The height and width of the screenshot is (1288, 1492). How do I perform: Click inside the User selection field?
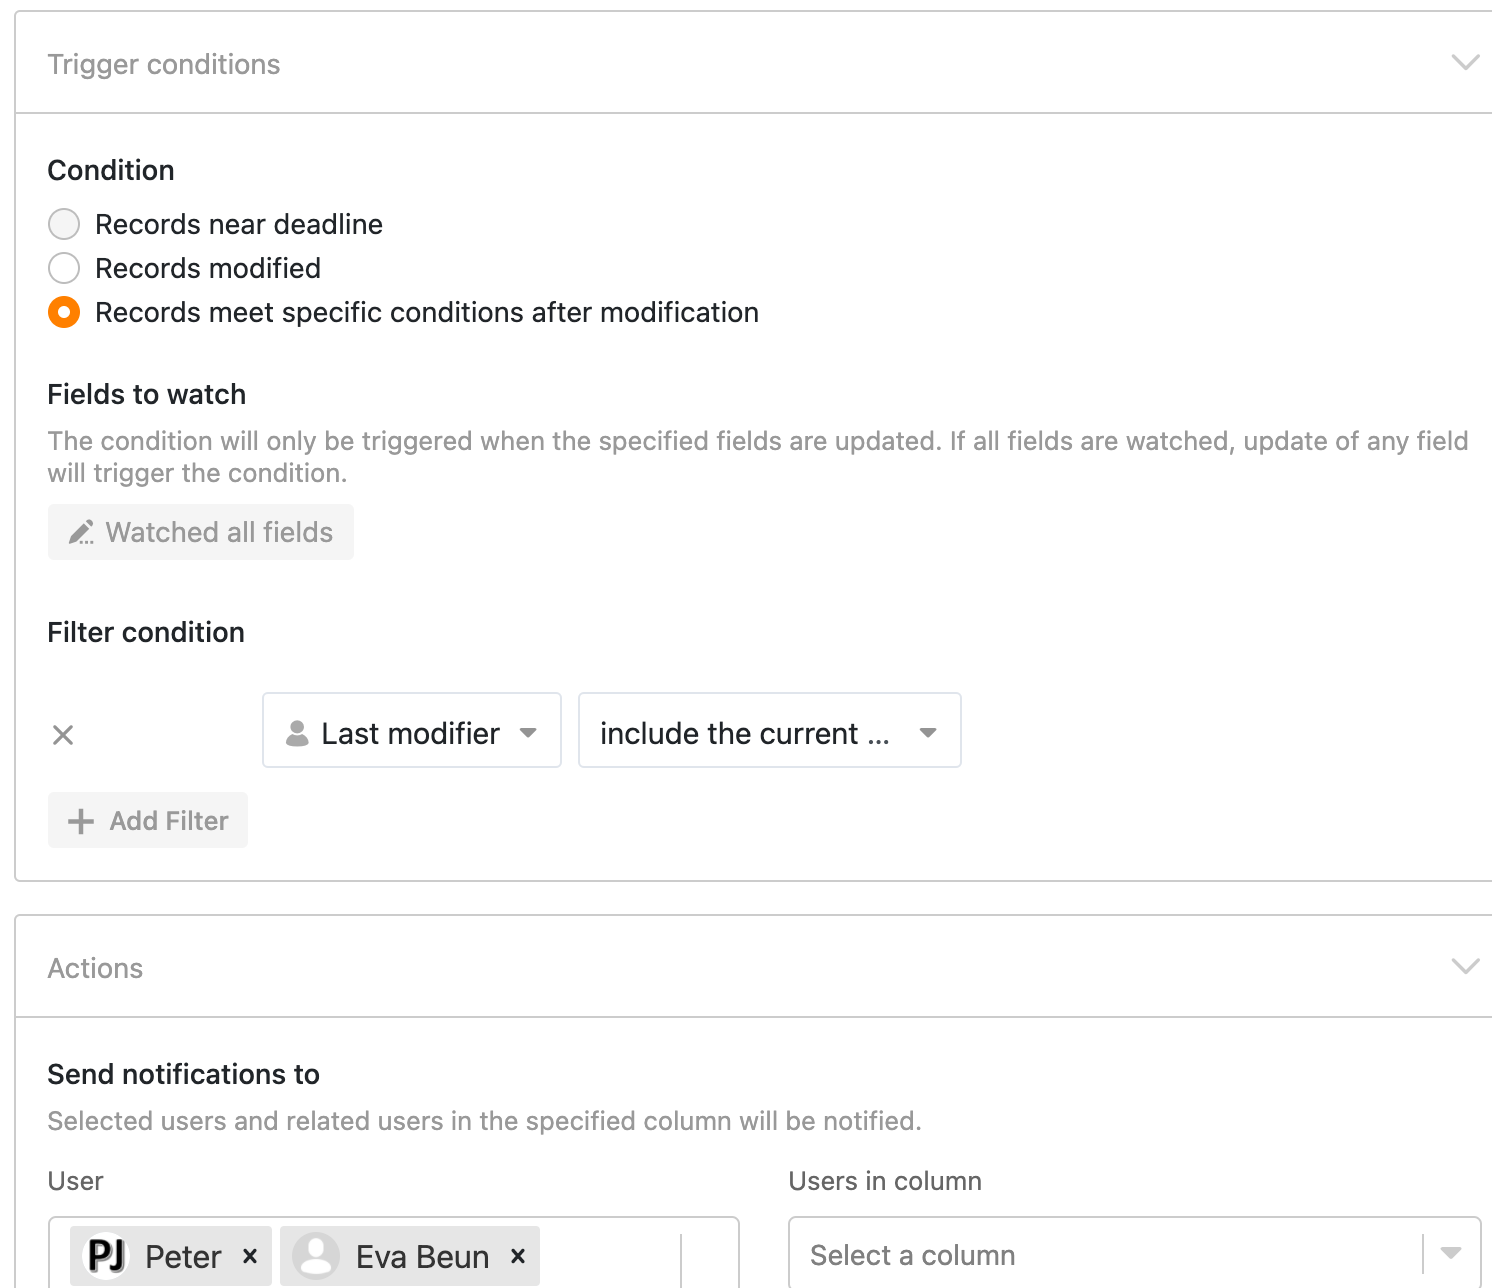pyautogui.click(x=608, y=1256)
